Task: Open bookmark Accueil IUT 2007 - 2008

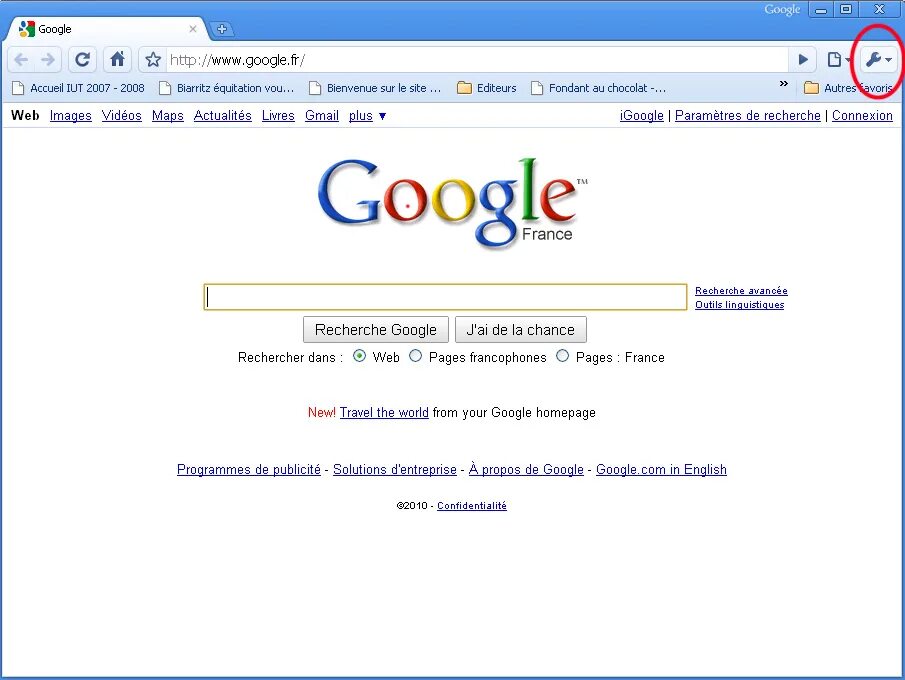Action: [x=78, y=88]
